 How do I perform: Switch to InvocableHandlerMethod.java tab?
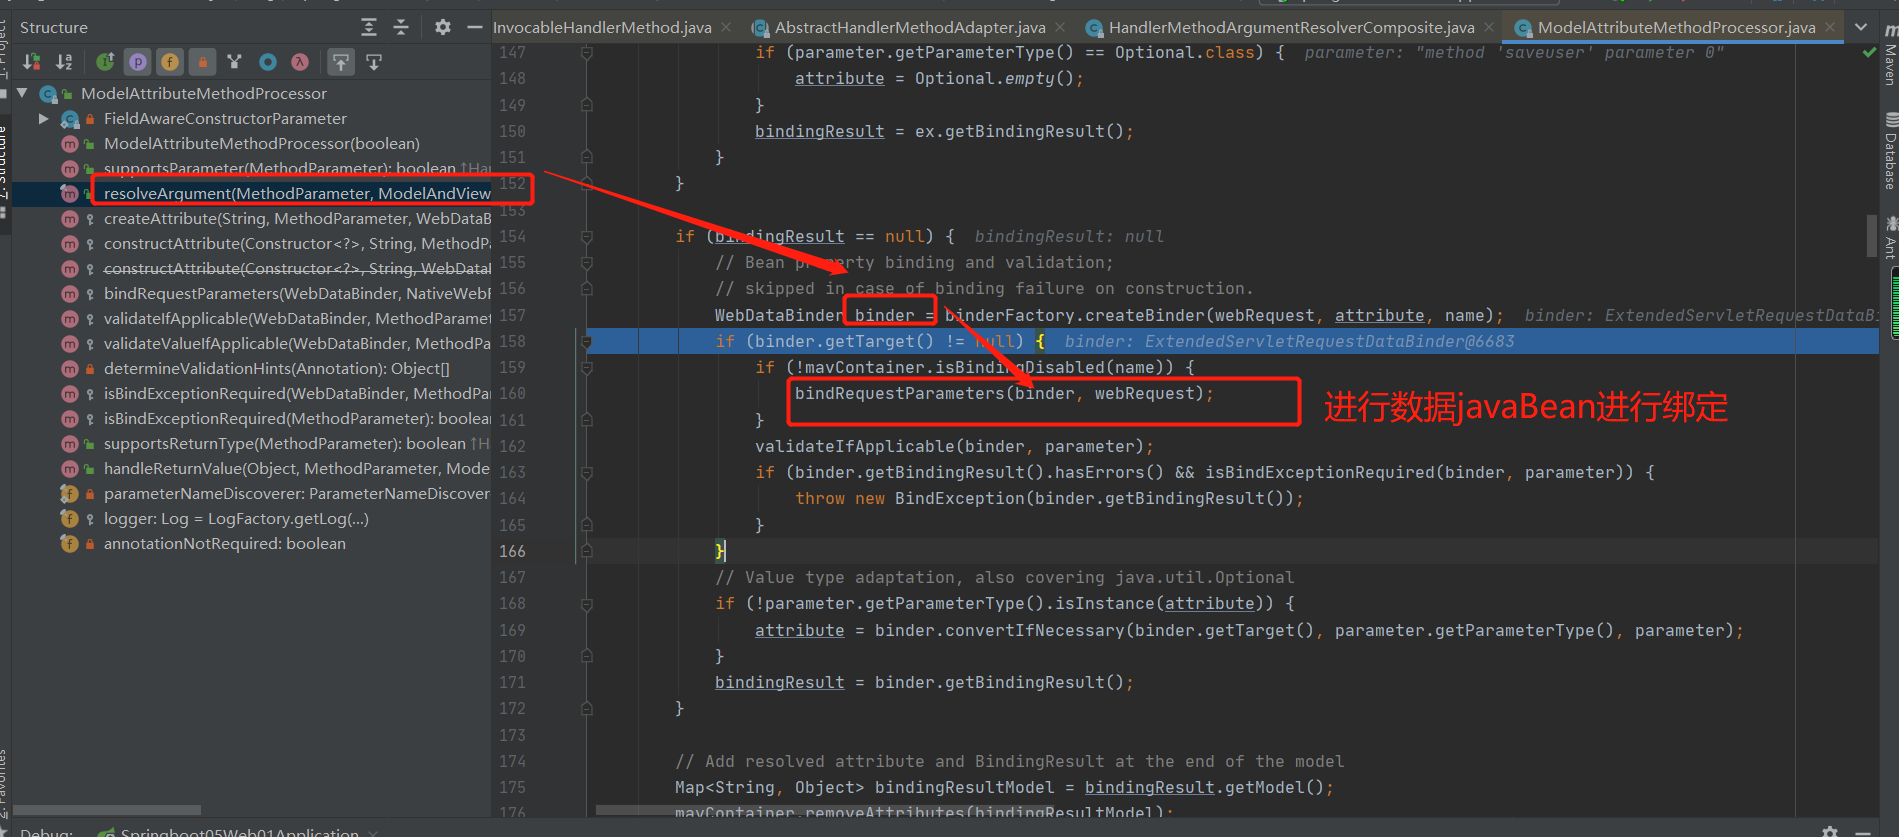pyautogui.click(x=602, y=27)
